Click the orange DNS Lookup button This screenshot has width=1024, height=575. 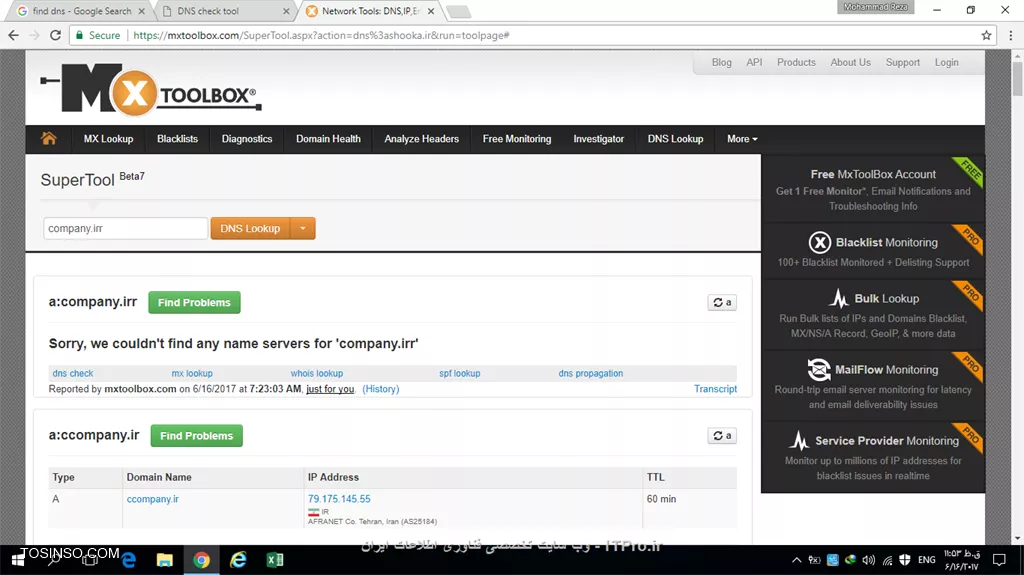pyautogui.click(x=250, y=228)
